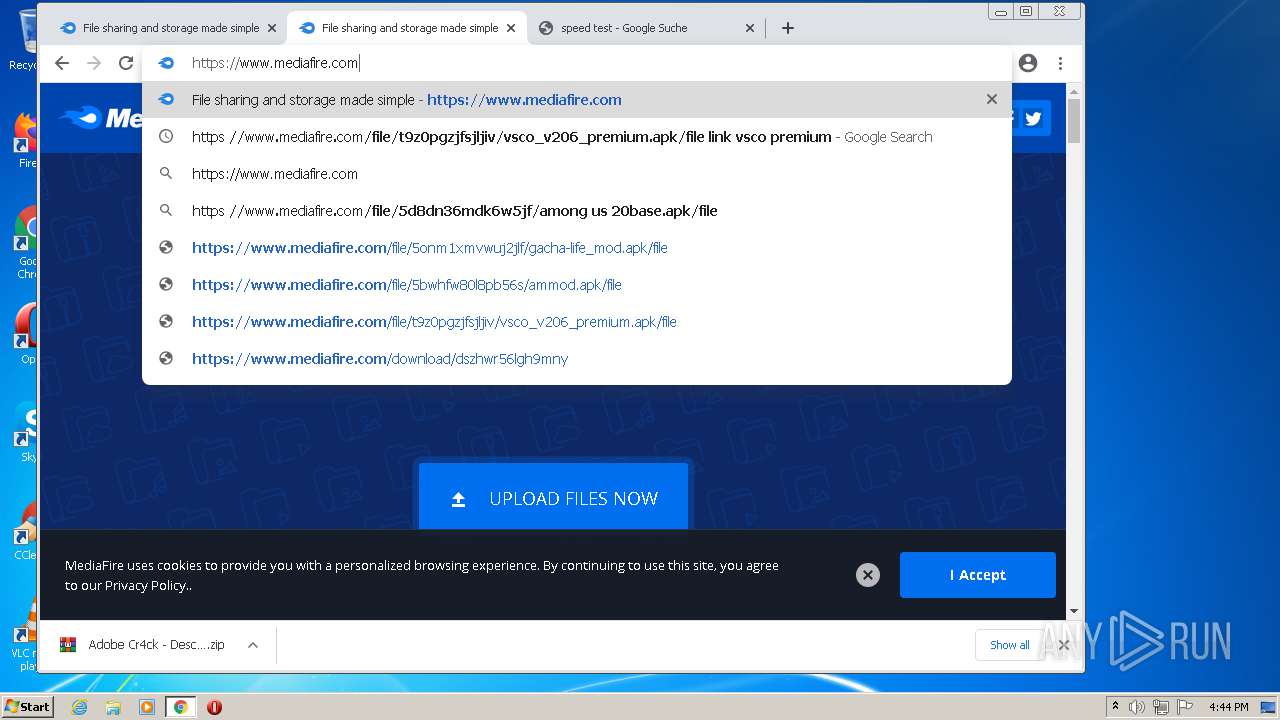Screen dimensions: 1280x720
Task: Click the browser forward arrow
Action: [x=94, y=63]
